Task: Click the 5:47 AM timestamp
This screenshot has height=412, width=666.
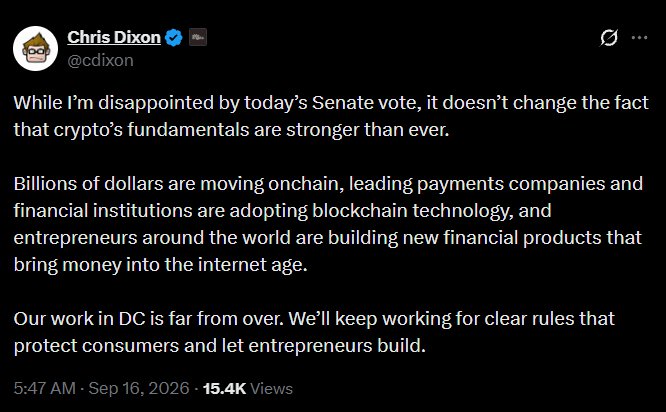Action: tap(45, 389)
